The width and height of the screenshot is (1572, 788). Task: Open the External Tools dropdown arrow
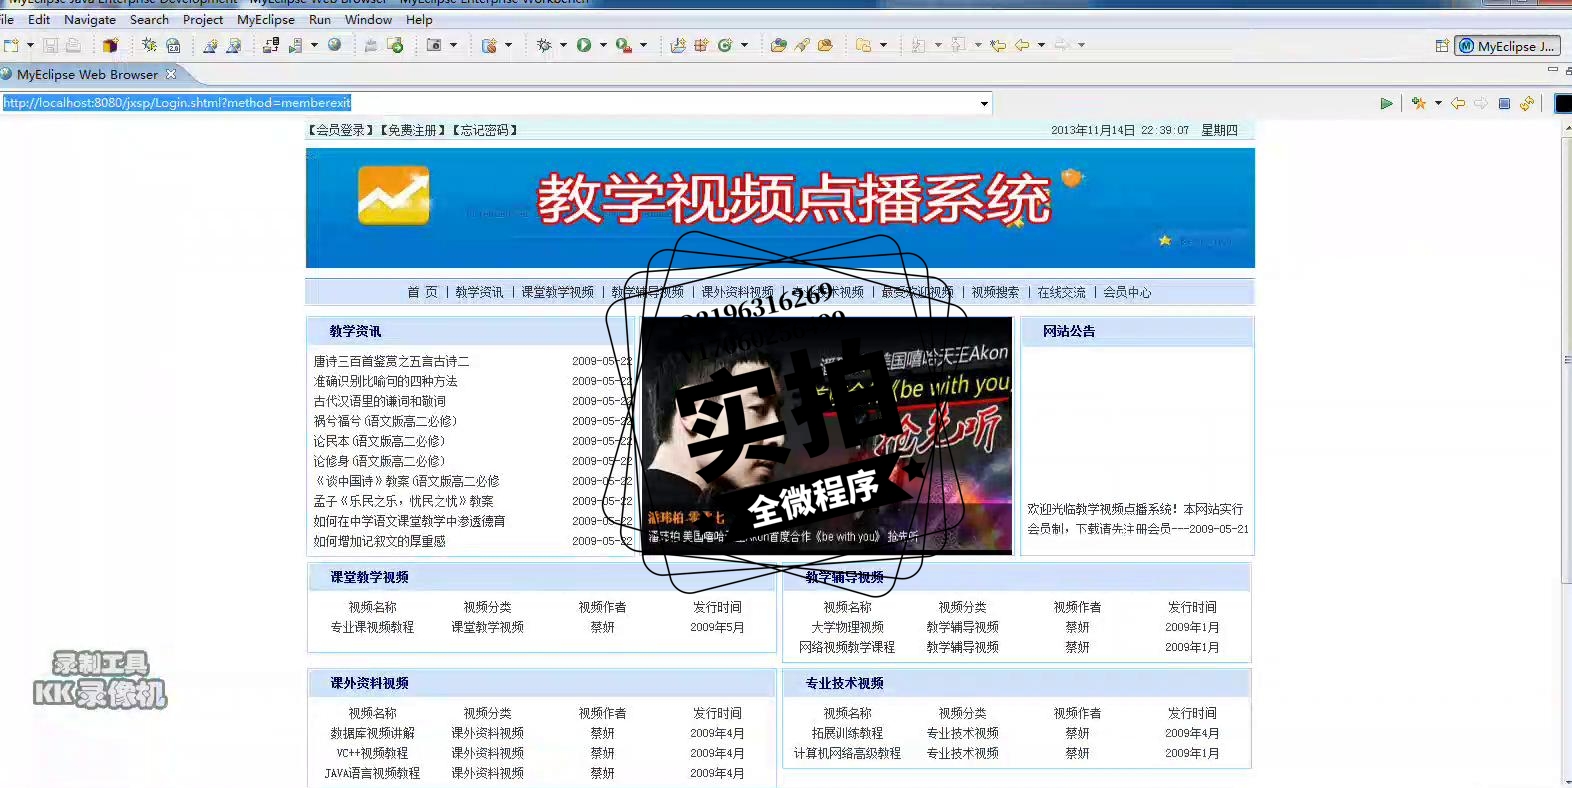[x=643, y=45]
